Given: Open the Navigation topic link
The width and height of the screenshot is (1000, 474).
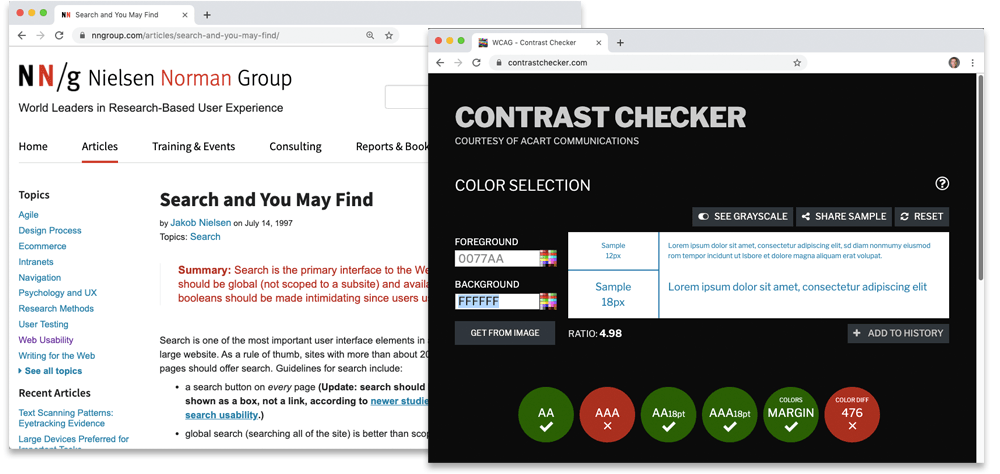Looking at the screenshot, I should click(x=40, y=278).
